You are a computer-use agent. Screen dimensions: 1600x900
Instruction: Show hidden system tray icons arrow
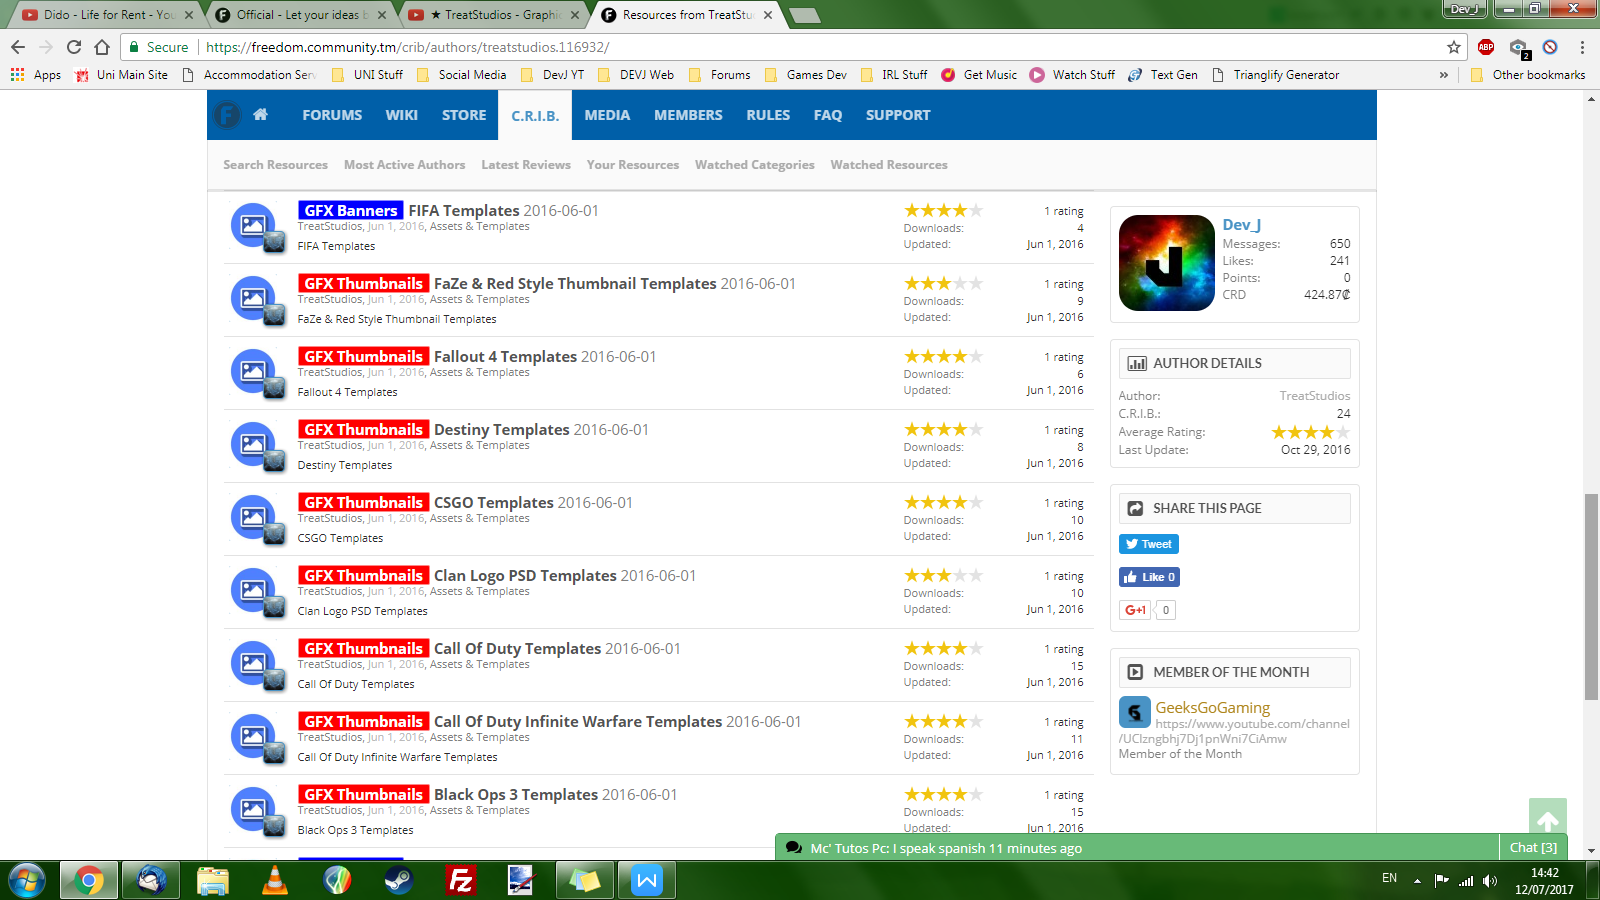pos(1417,880)
